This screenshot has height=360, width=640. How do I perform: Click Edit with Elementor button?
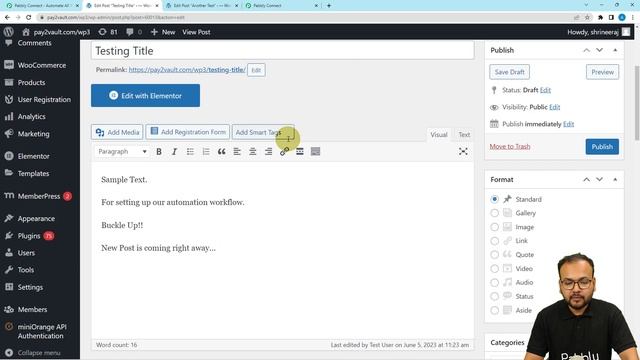coord(145,96)
